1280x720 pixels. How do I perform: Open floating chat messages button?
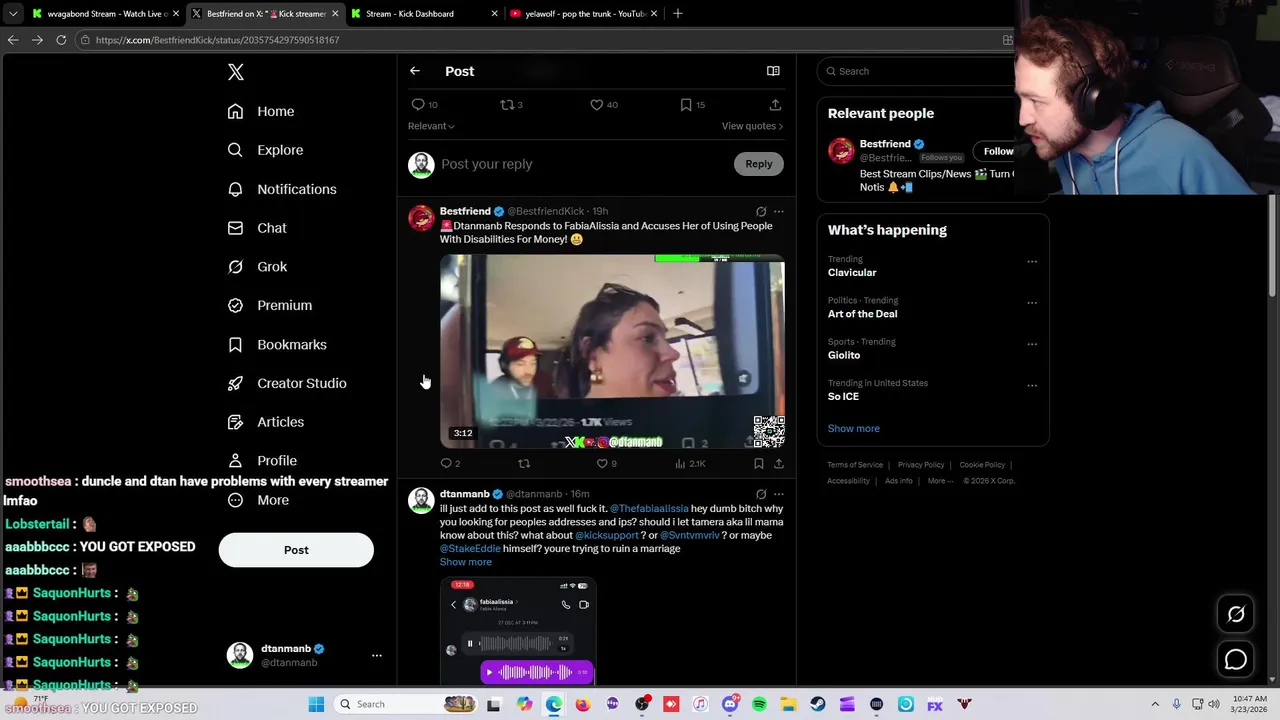[1236, 660]
